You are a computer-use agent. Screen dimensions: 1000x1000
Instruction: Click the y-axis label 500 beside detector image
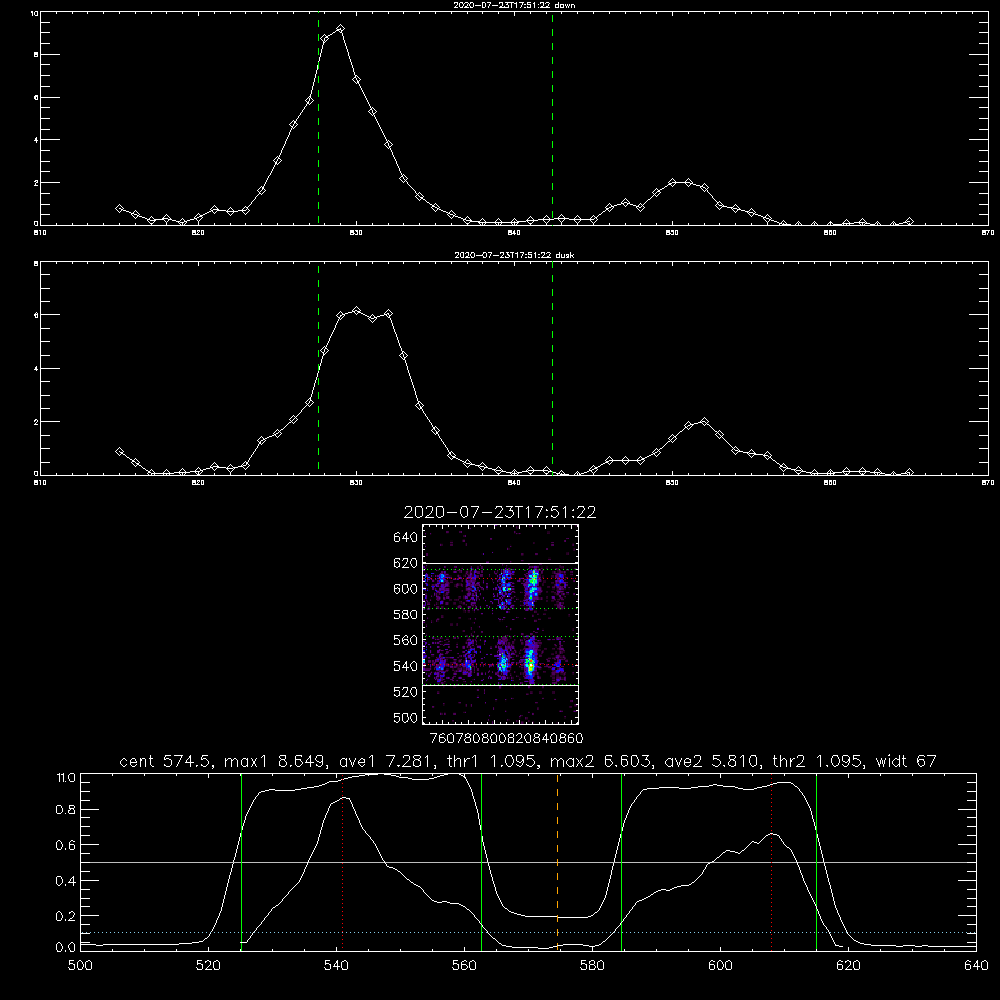(405, 717)
